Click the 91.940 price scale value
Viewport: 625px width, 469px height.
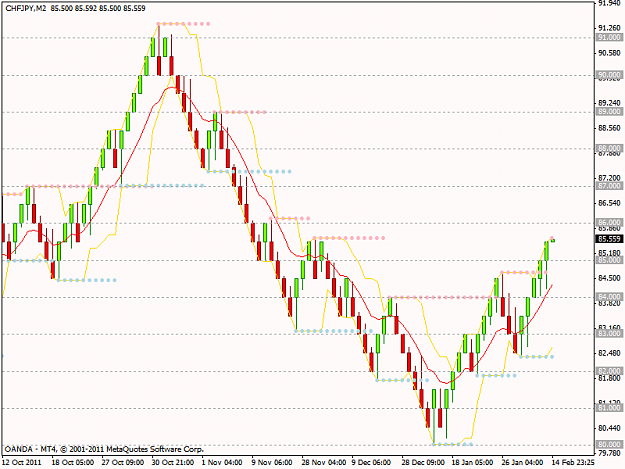tap(610, 3)
